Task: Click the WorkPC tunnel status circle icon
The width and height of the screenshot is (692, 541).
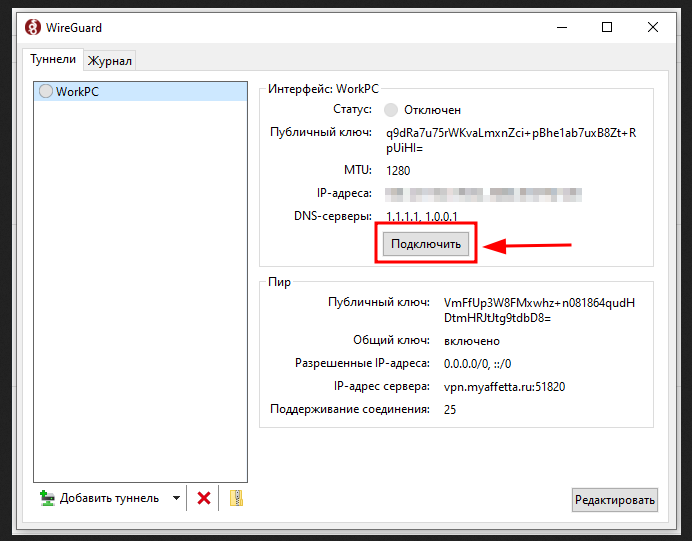Action: (x=45, y=91)
